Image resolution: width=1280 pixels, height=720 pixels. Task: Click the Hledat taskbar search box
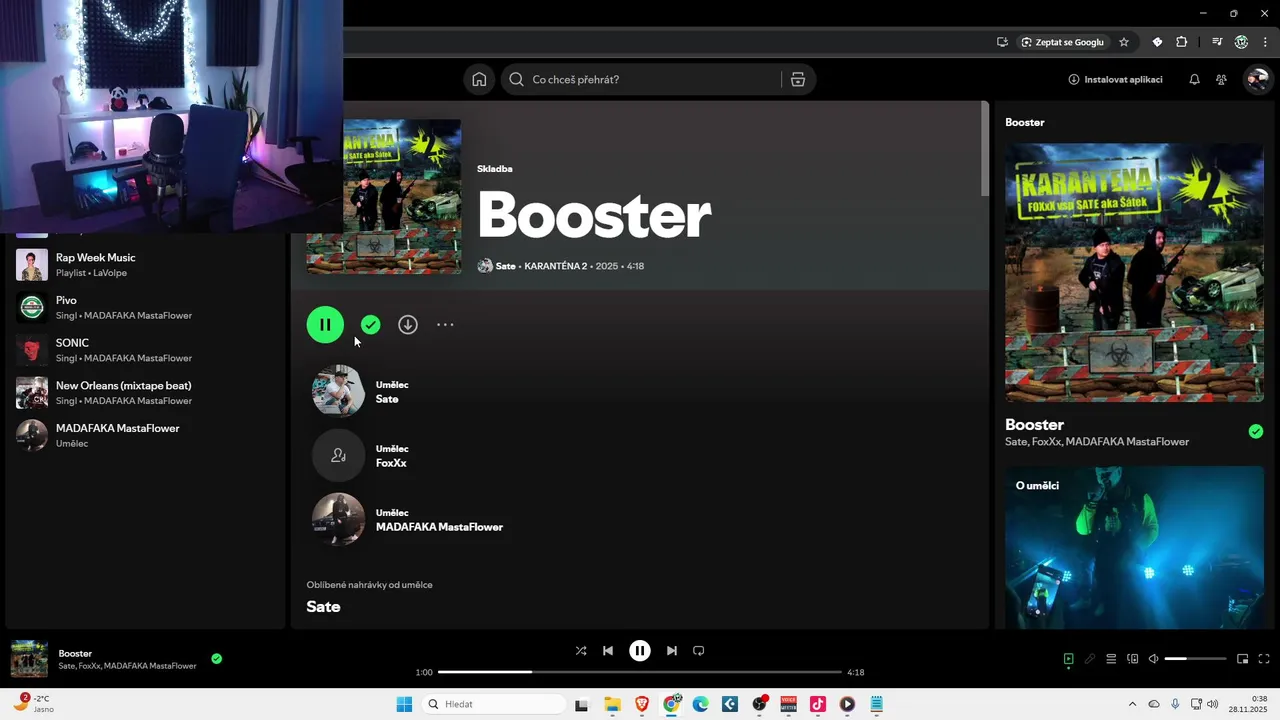[494, 704]
